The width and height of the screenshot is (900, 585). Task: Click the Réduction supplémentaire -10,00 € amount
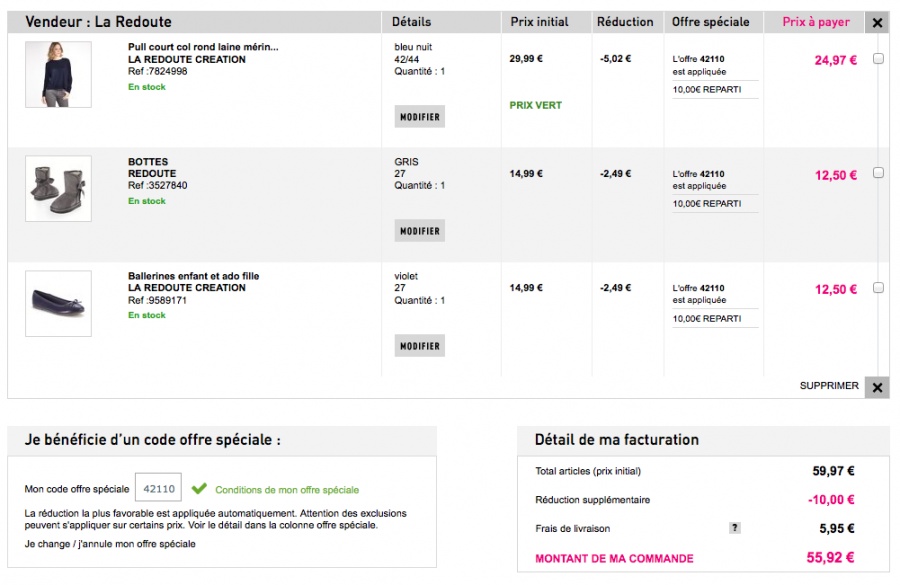(x=831, y=500)
